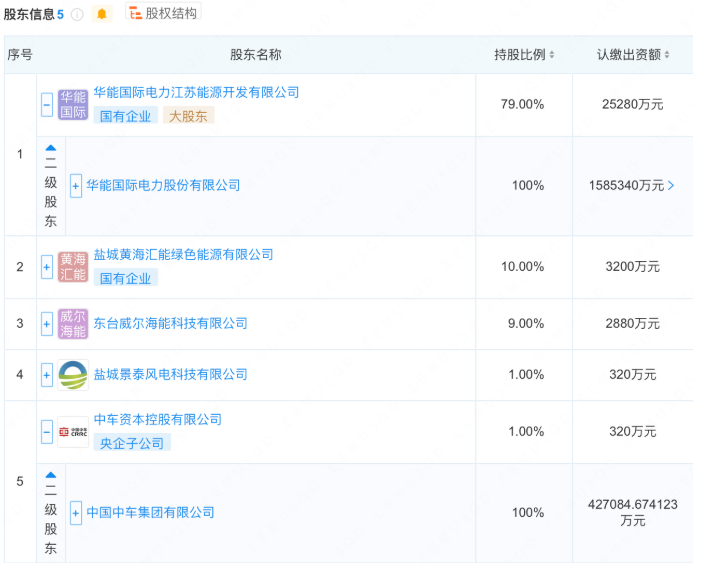Click the orange bell alert icon
This screenshot has height=573, width=706.
[x=101, y=14]
